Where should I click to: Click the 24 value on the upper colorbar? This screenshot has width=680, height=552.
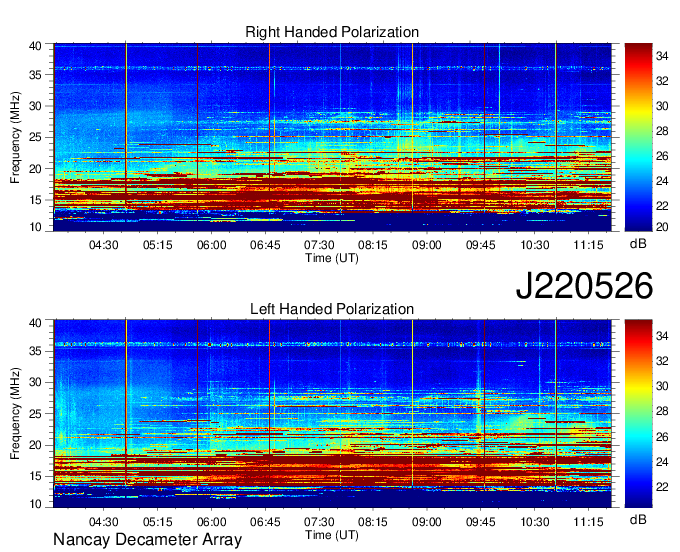pos(662,181)
